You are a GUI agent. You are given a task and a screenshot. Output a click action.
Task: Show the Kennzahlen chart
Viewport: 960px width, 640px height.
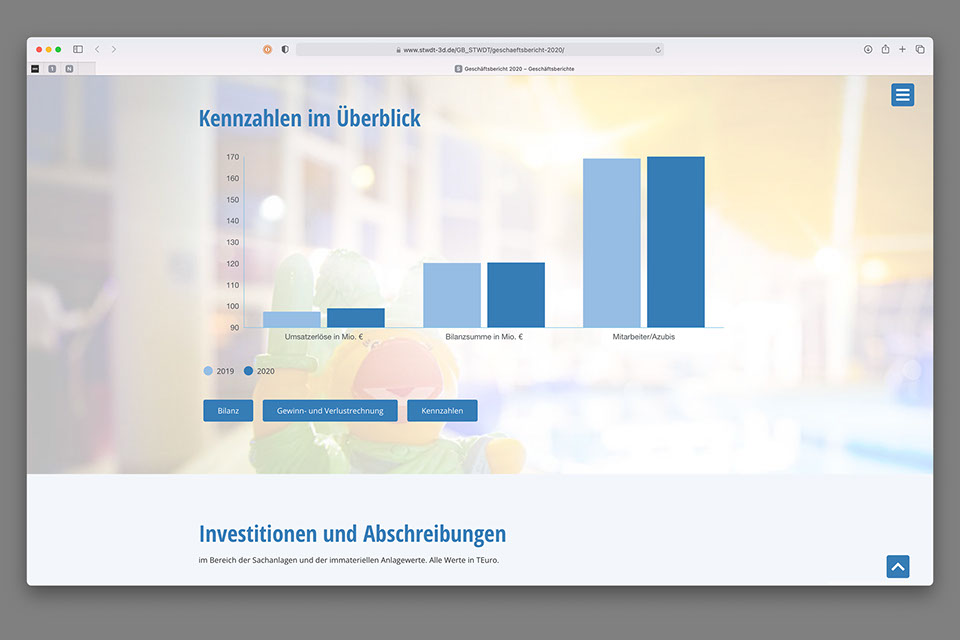pos(442,411)
